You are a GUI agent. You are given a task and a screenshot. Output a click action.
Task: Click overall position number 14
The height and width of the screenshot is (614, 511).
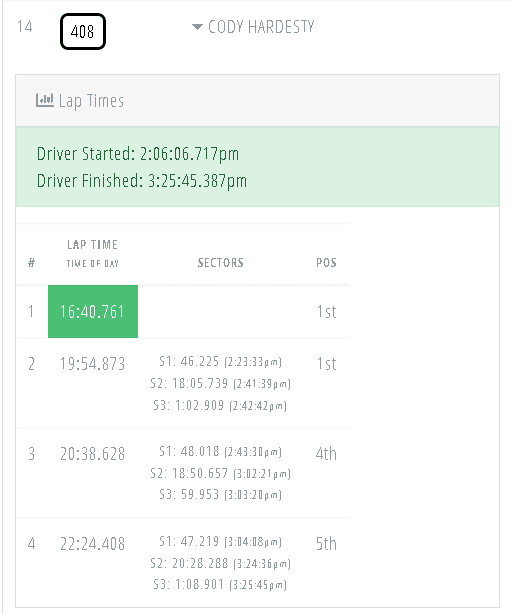point(24,27)
